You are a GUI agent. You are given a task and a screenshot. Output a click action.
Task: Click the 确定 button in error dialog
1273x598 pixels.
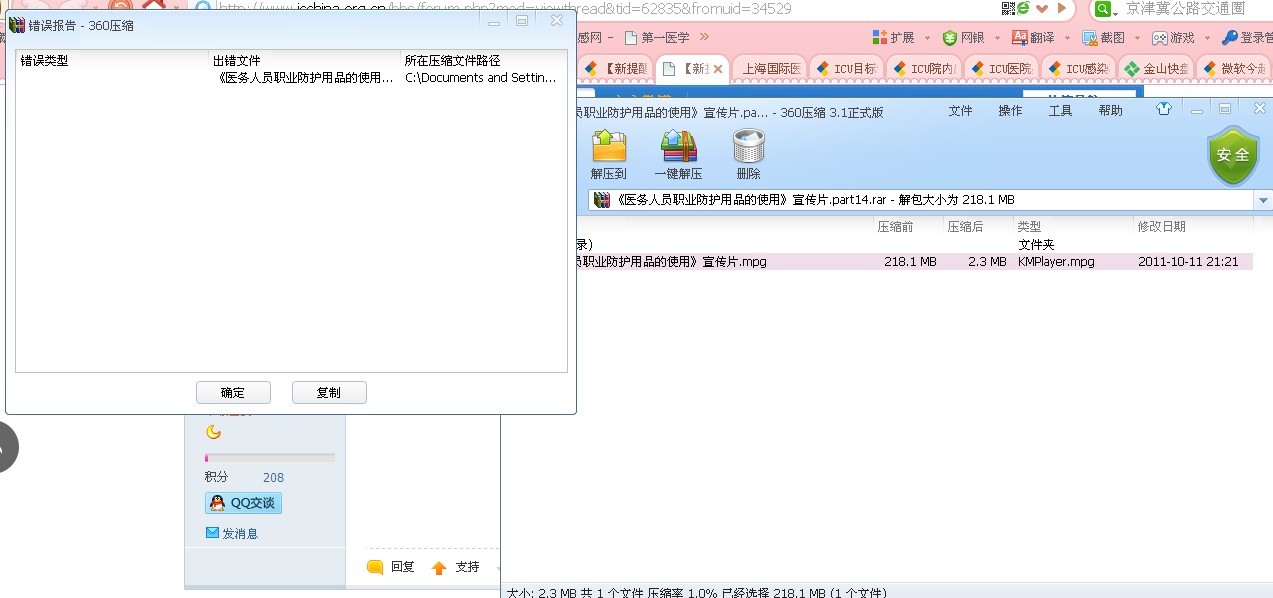(233, 392)
